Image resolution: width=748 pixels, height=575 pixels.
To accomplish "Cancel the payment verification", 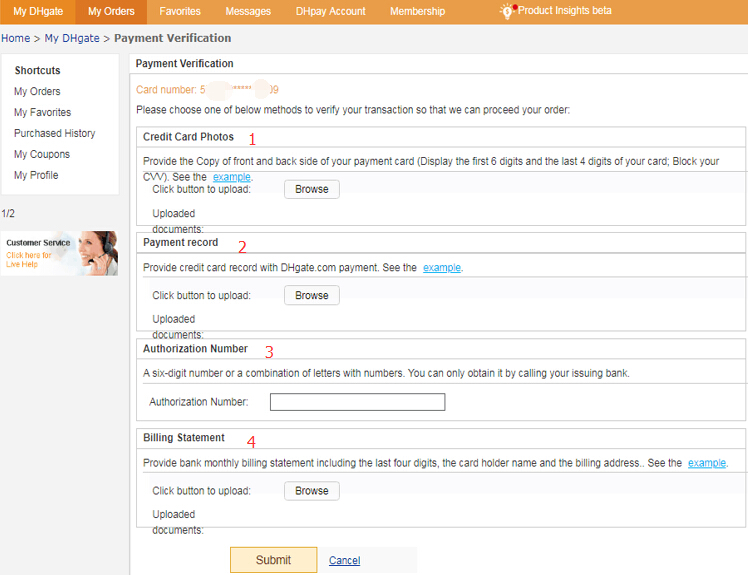I will (344, 560).
